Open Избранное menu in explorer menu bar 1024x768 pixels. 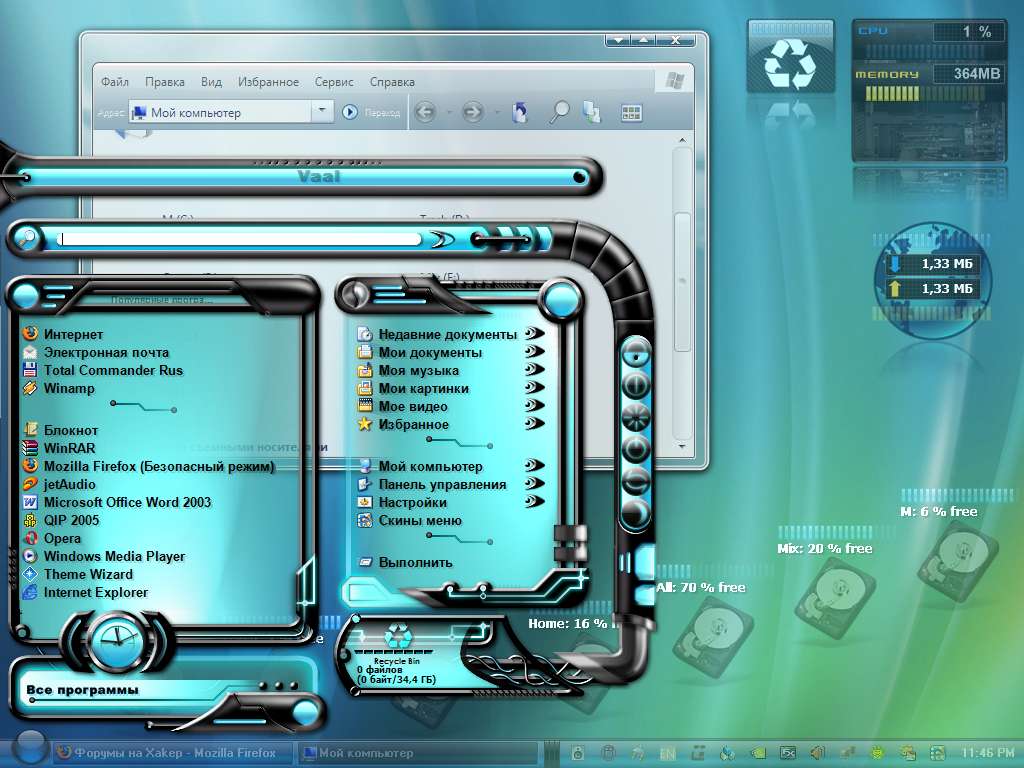[268, 82]
